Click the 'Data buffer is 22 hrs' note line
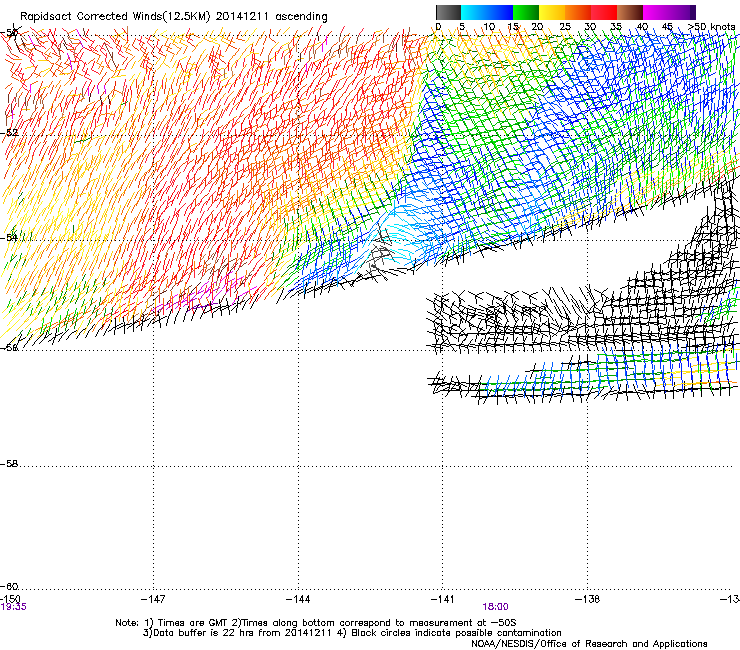This screenshot has width=740, height=650. [352, 633]
